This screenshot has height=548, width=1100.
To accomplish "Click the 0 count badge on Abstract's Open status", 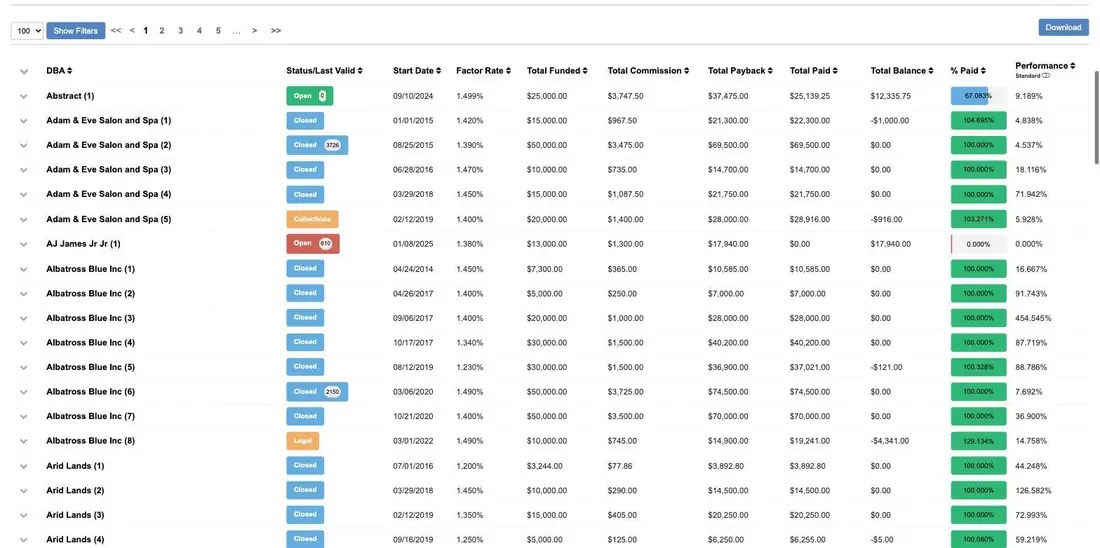I will tap(322, 95).
